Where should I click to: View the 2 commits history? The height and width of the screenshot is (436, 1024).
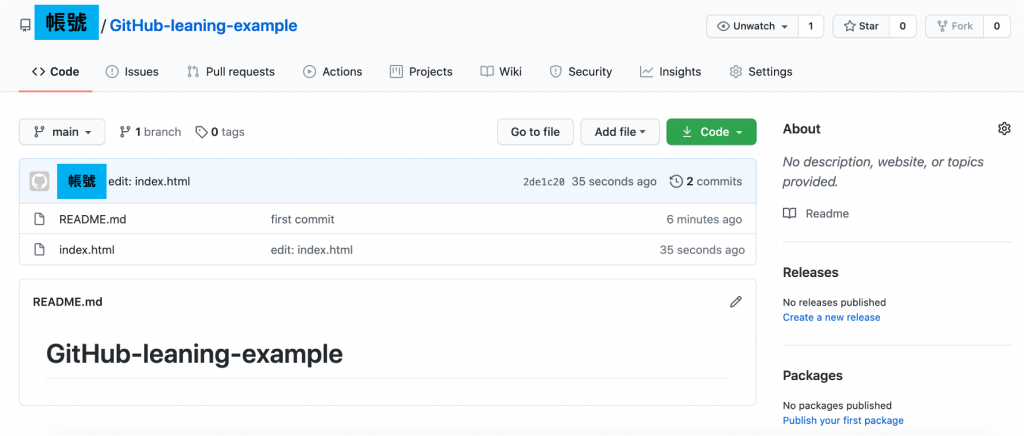pyautogui.click(x=706, y=181)
